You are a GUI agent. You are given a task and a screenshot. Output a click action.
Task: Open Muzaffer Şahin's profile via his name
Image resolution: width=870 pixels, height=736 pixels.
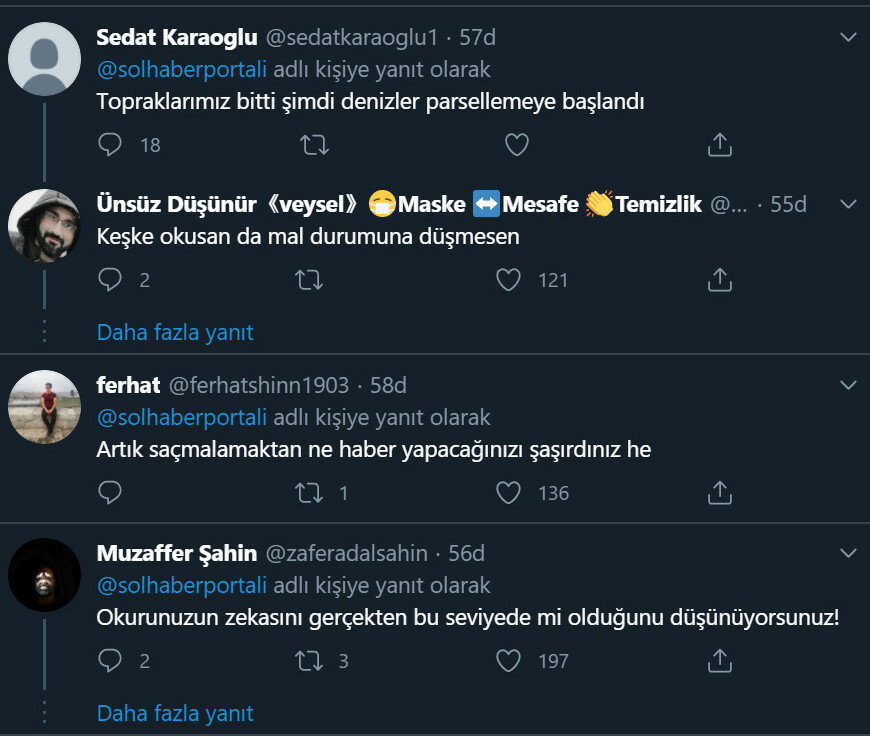click(177, 553)
